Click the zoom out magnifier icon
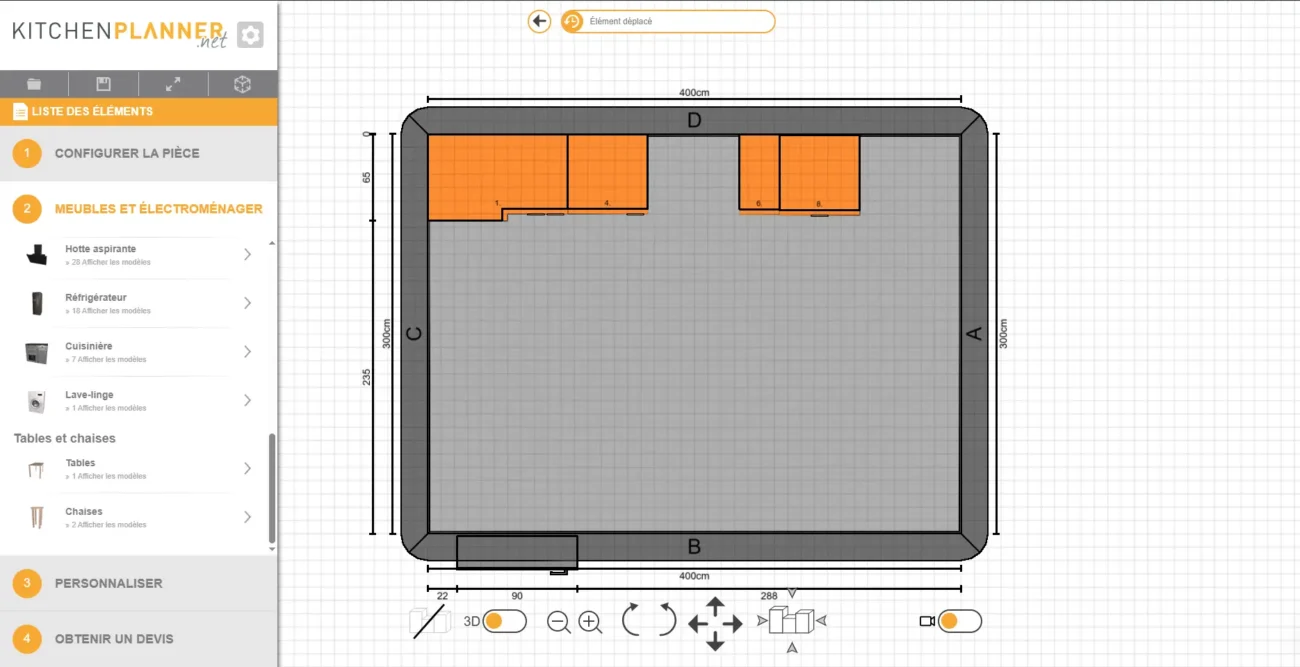The image size is (1300, 667). pos(558,622)
